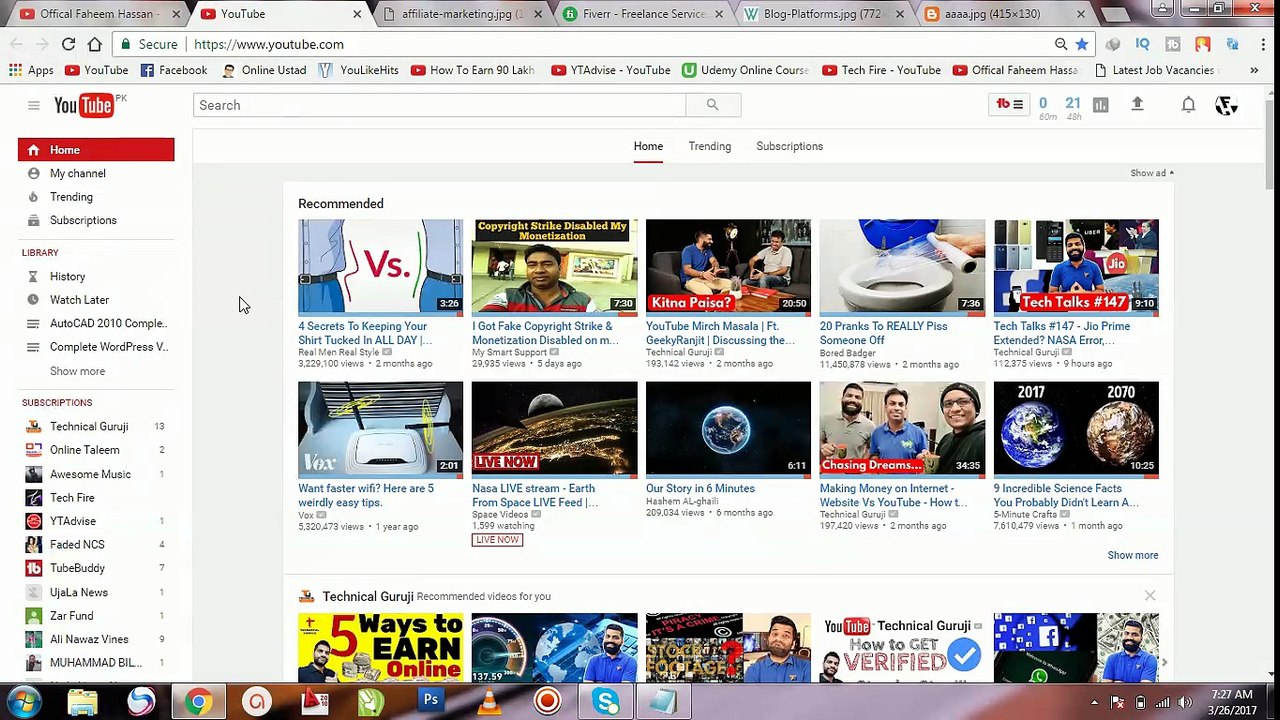The height and width of the screenshot is (720, 1280).
Task: Click the upload arrow icon
Action: pyautogui.click(x=1137, y=104)
